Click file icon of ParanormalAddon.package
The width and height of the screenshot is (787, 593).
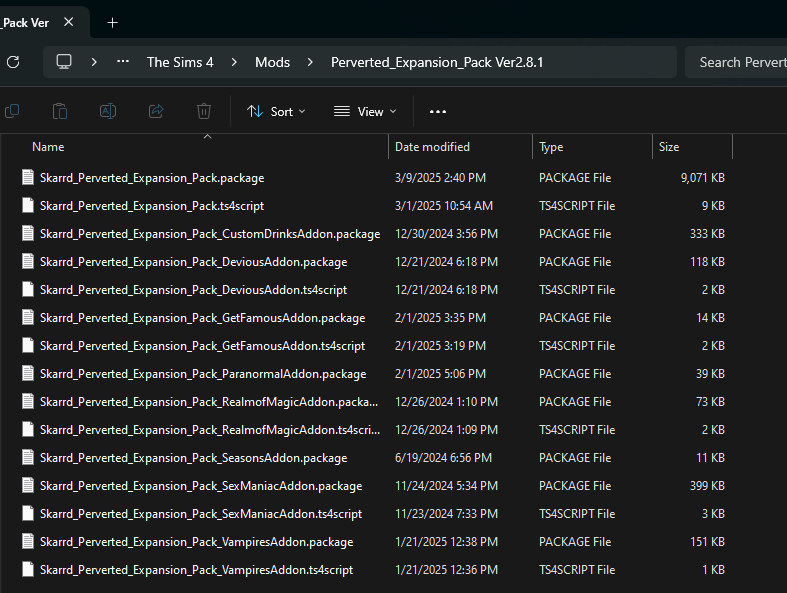(28, 374)
